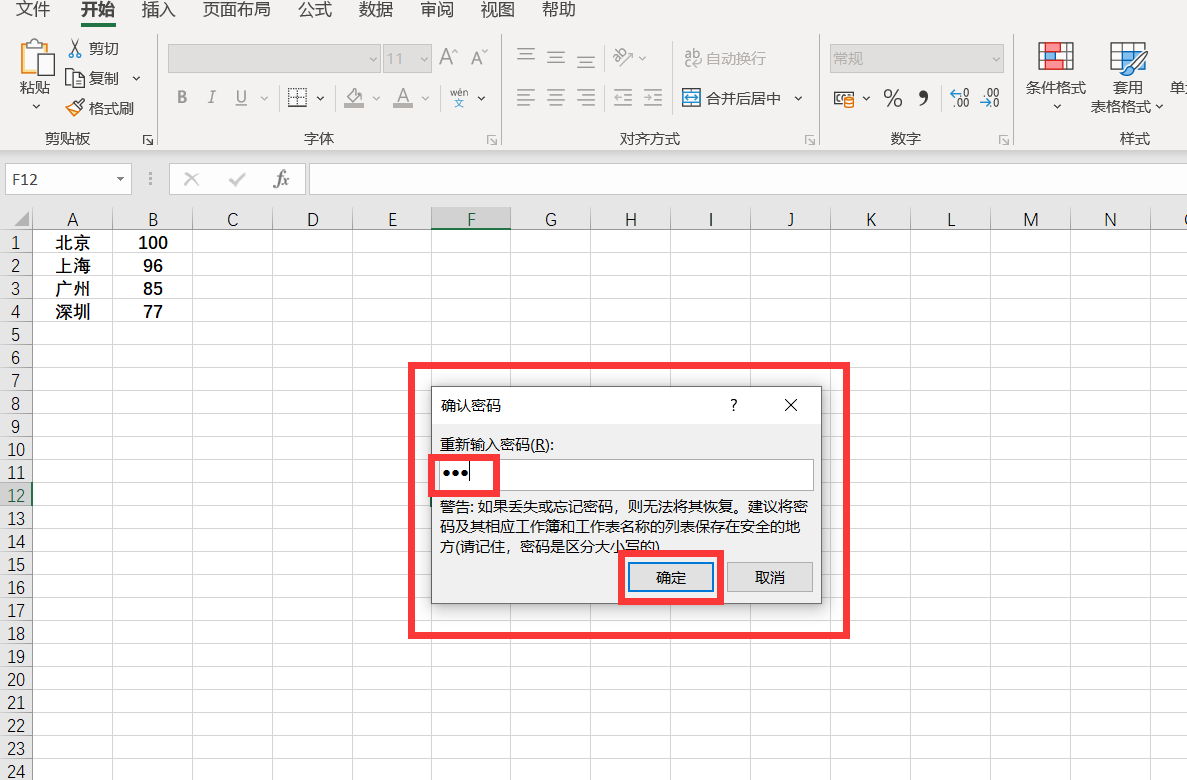Viewport: 1187px width, 780px height.
Task: Click the cell Borders icon
Action: (297, 98)
